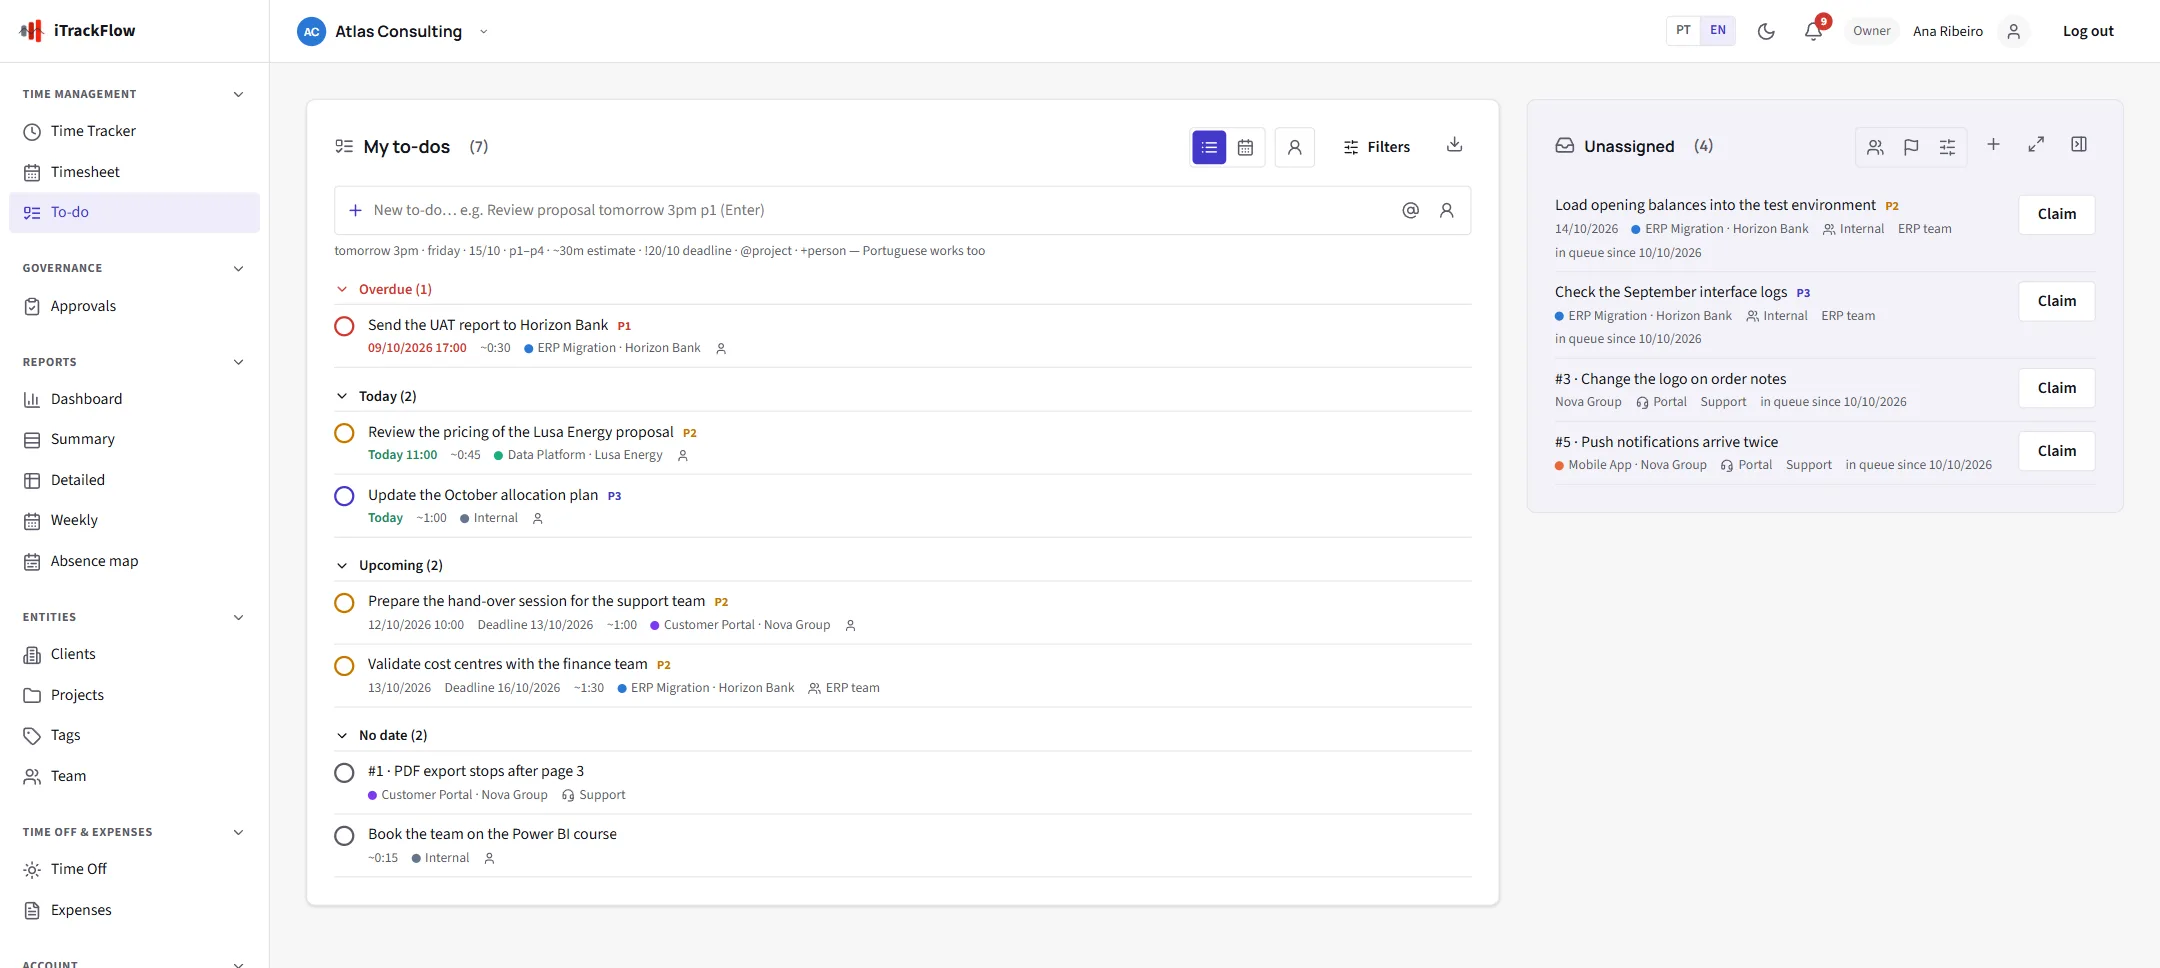2160x968 pixels.
Task: Open Dashboard report in sidebar
Action: [x=134, y=399]
